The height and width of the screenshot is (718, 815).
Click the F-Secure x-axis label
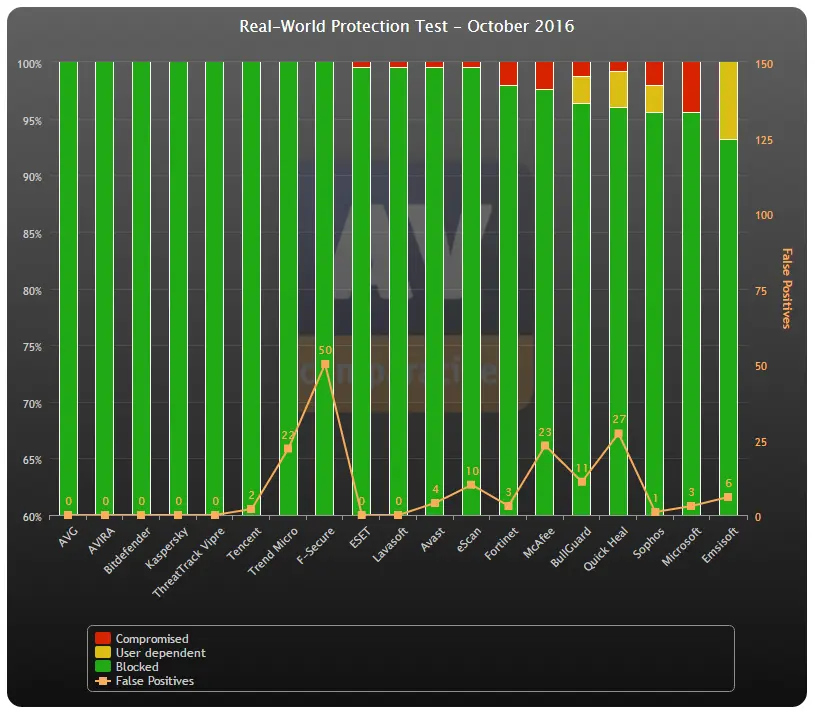point(316,545)
